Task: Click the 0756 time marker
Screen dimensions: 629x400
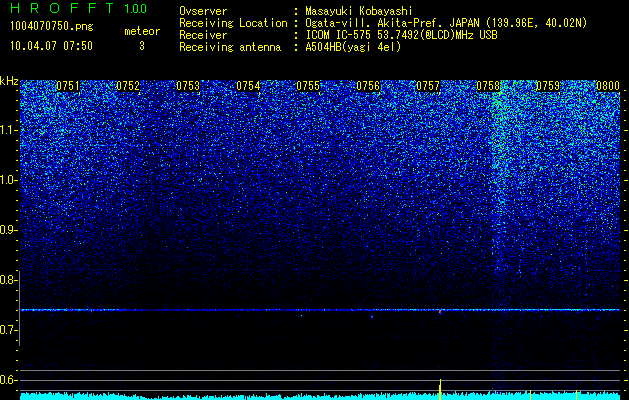Action: click(368, 86)
